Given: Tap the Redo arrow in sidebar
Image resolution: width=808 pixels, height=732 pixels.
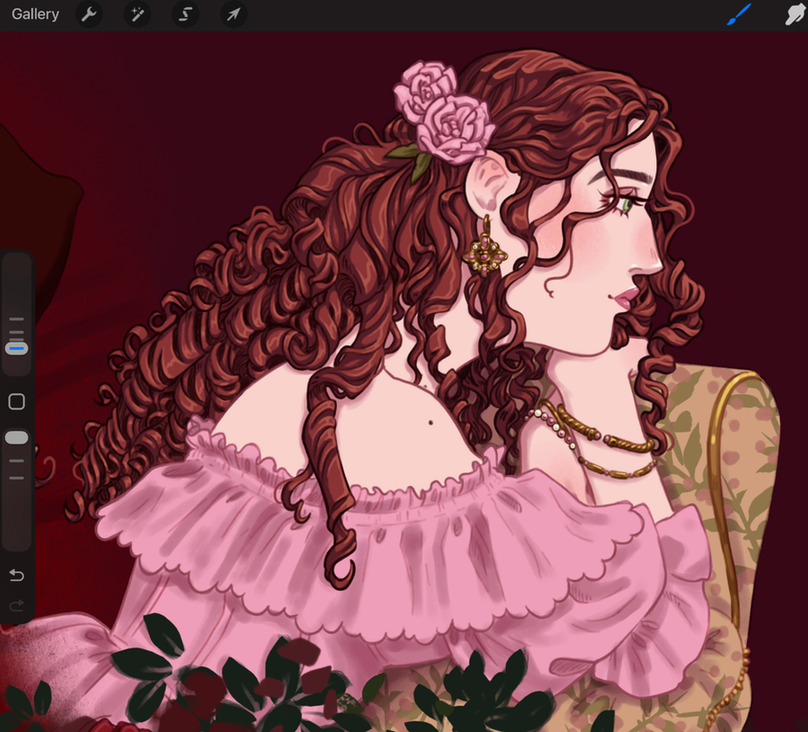Looking at the screenshot, I should click(x=16, y=606).
